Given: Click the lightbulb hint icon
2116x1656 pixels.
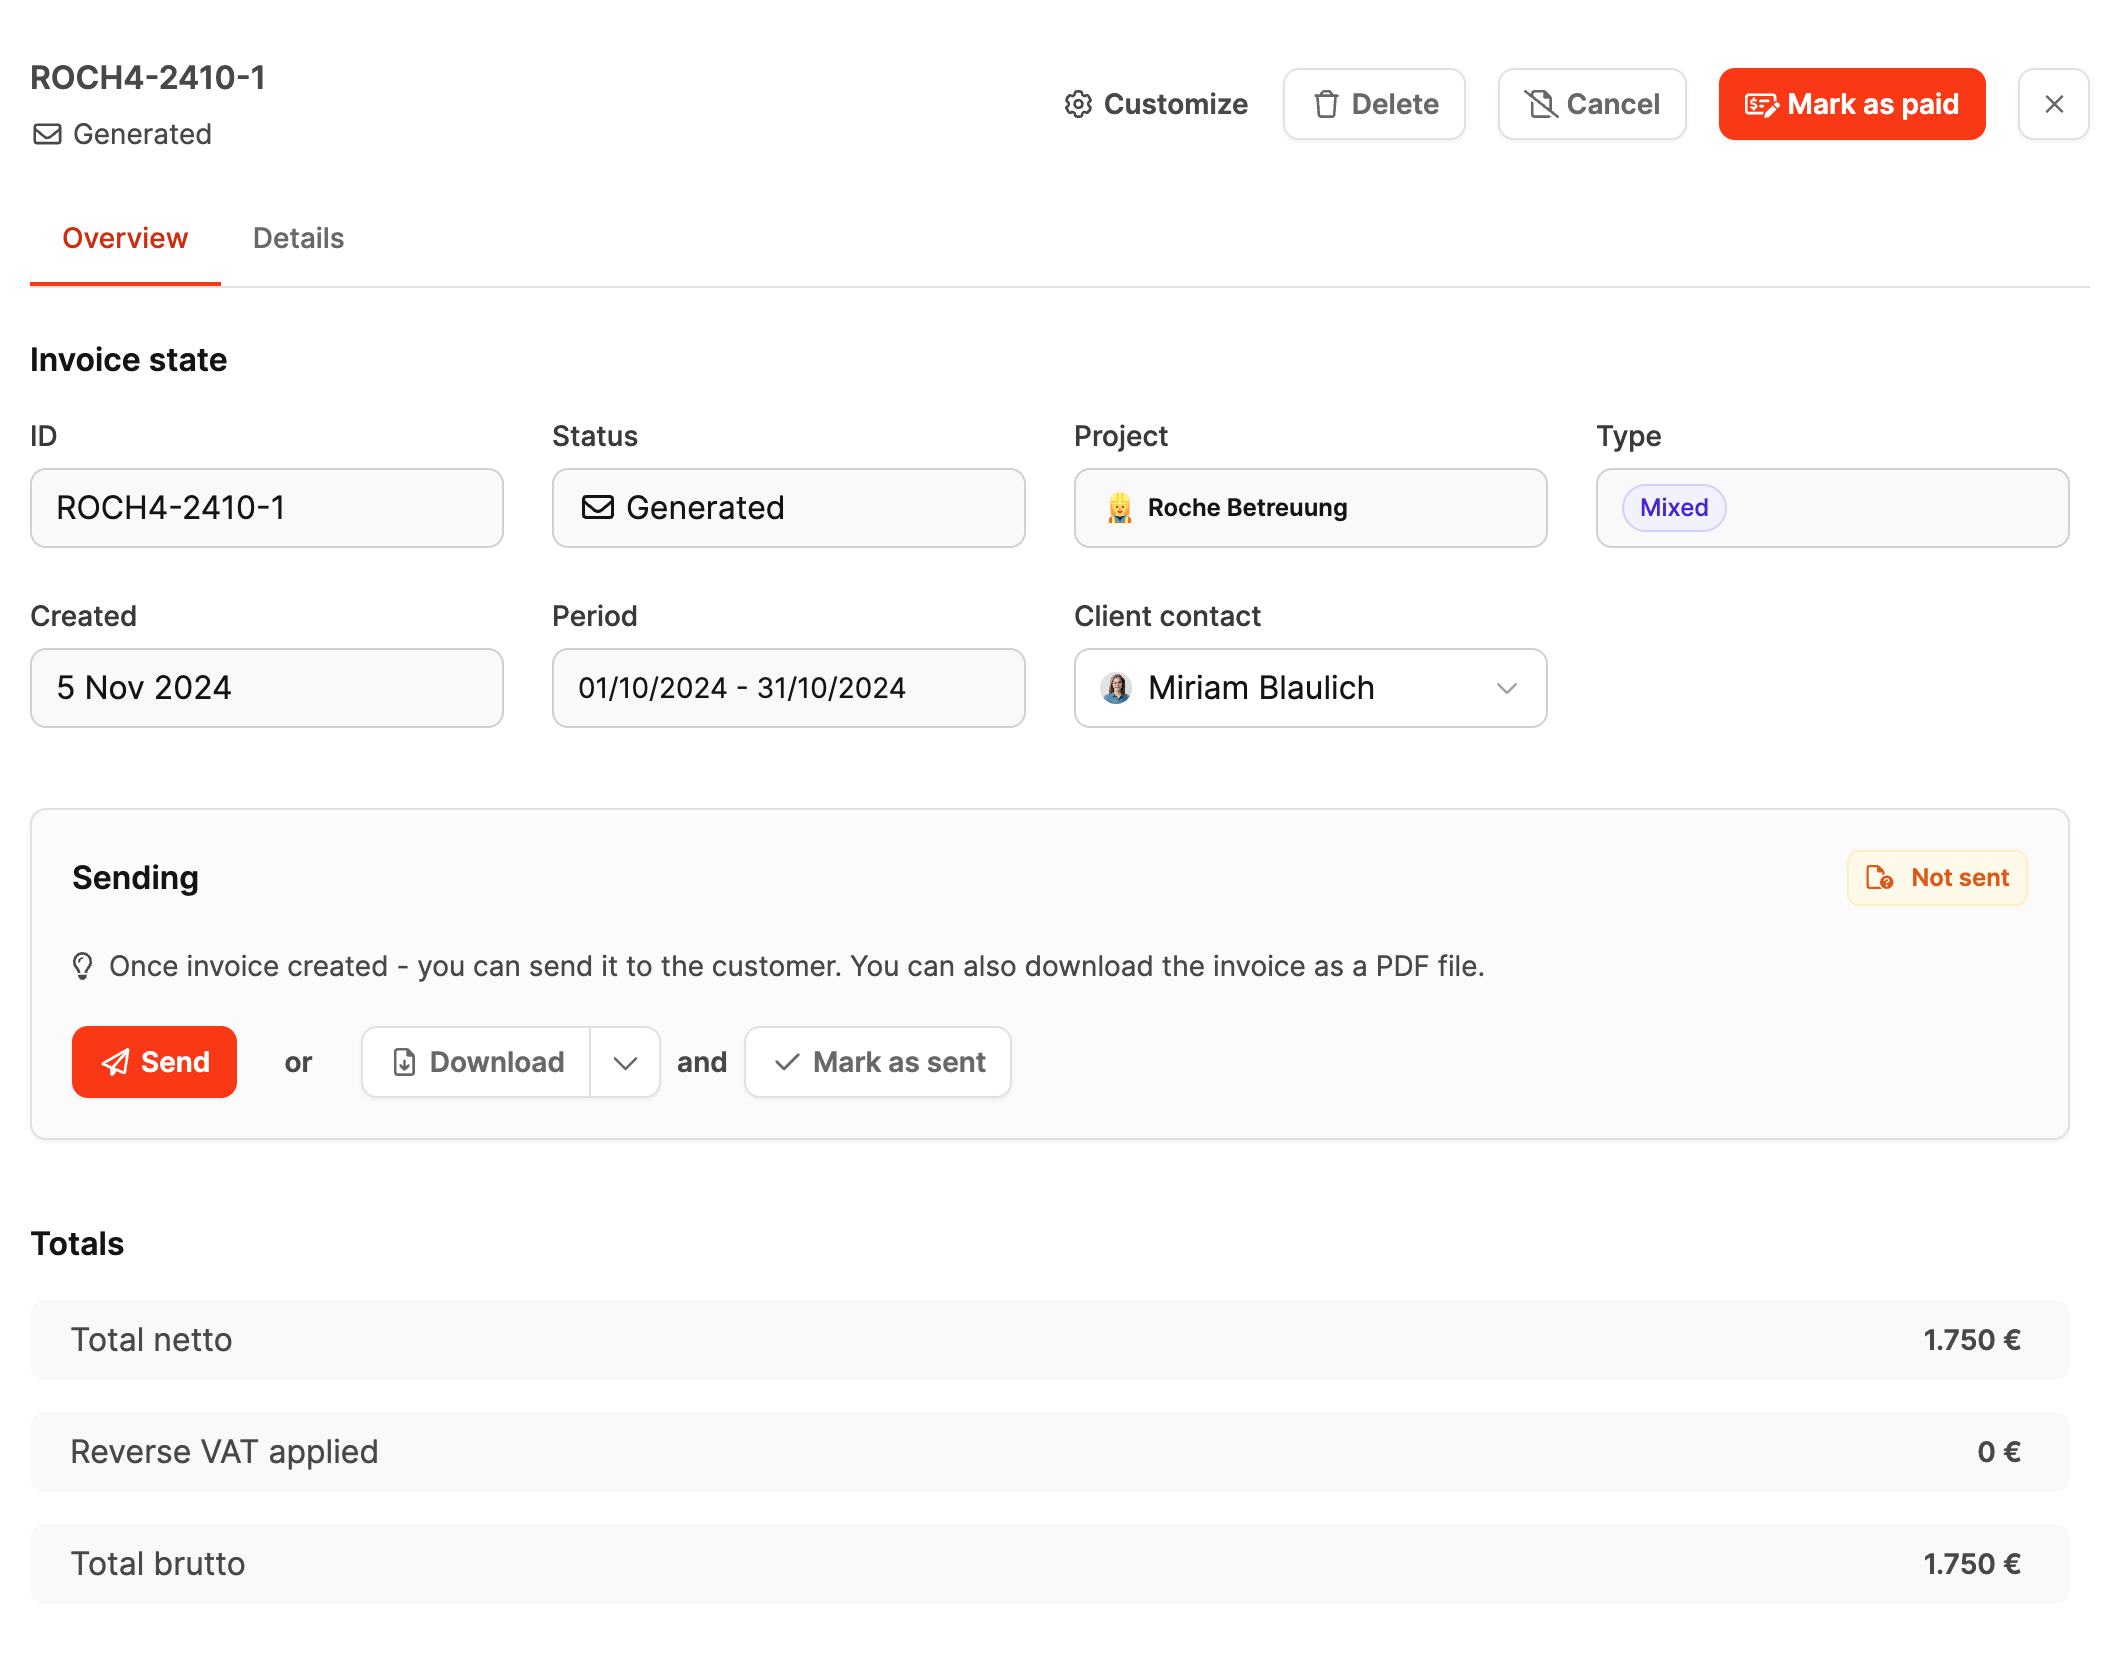Looking at the screenshot, I should tap(83, 966).
